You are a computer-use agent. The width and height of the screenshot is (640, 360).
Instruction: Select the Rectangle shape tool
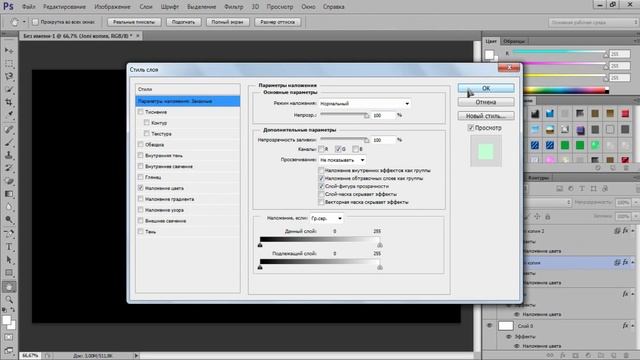[x=9, y=272]
